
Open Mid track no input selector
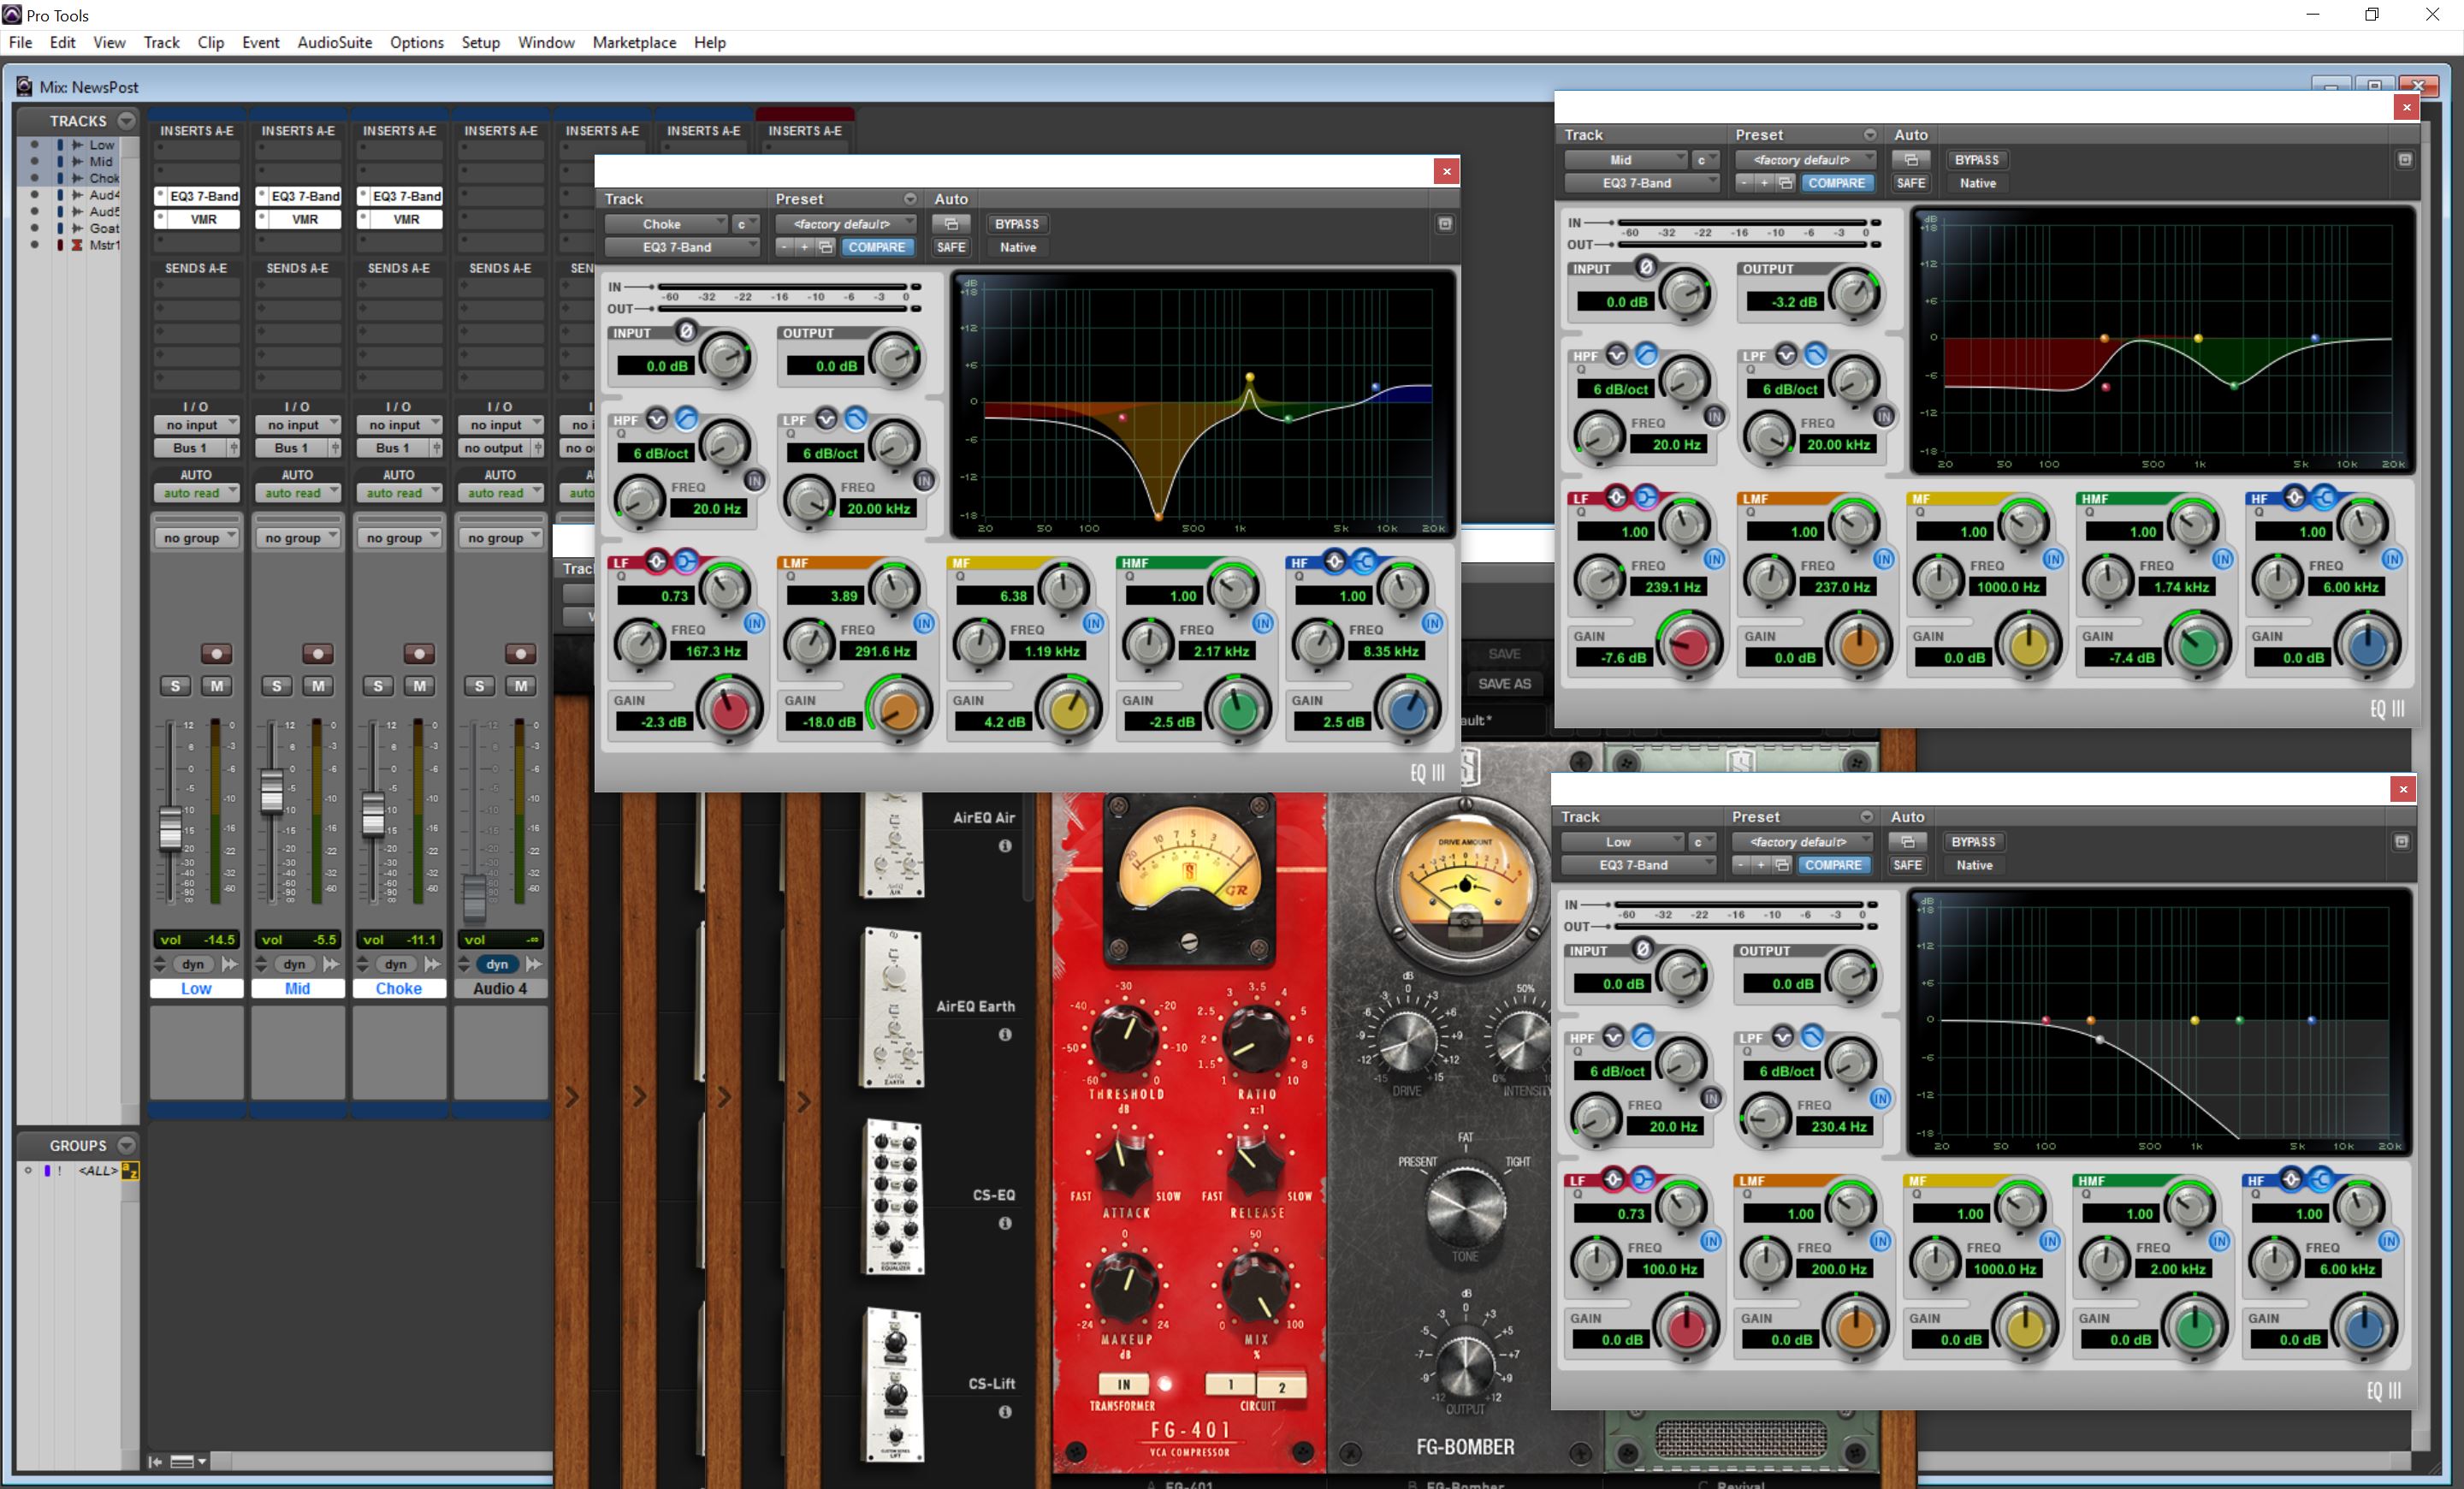pyautogui.click(x=297, y=425)
